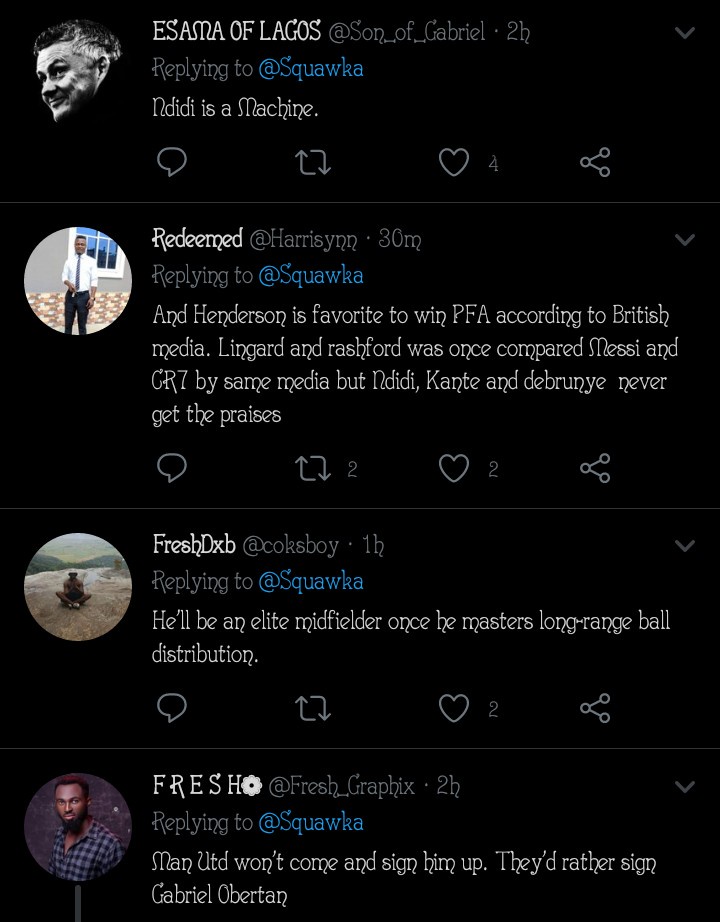Open the options chevron on FreshDxb's tweet
This screenshot has width=720, height=922.
(685, 546)
